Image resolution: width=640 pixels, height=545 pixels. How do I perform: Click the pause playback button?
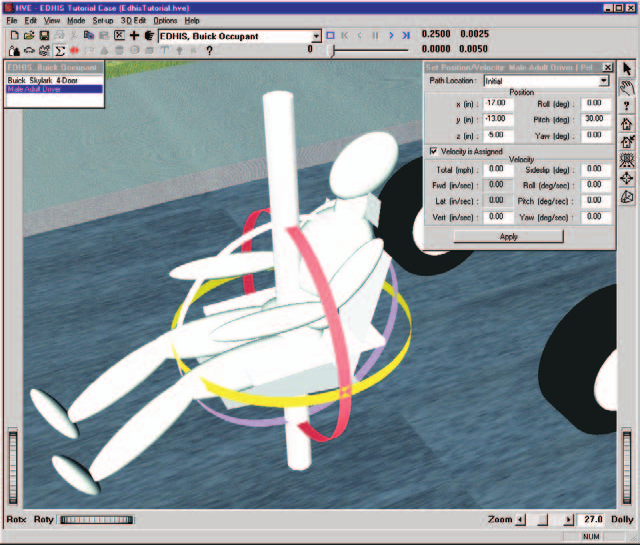tap(375, 36)
